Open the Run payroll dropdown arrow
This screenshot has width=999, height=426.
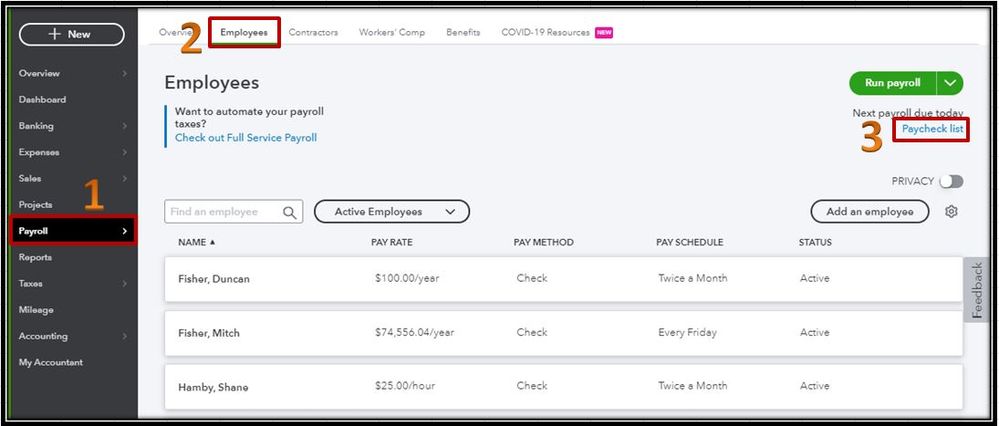point(950,83)
